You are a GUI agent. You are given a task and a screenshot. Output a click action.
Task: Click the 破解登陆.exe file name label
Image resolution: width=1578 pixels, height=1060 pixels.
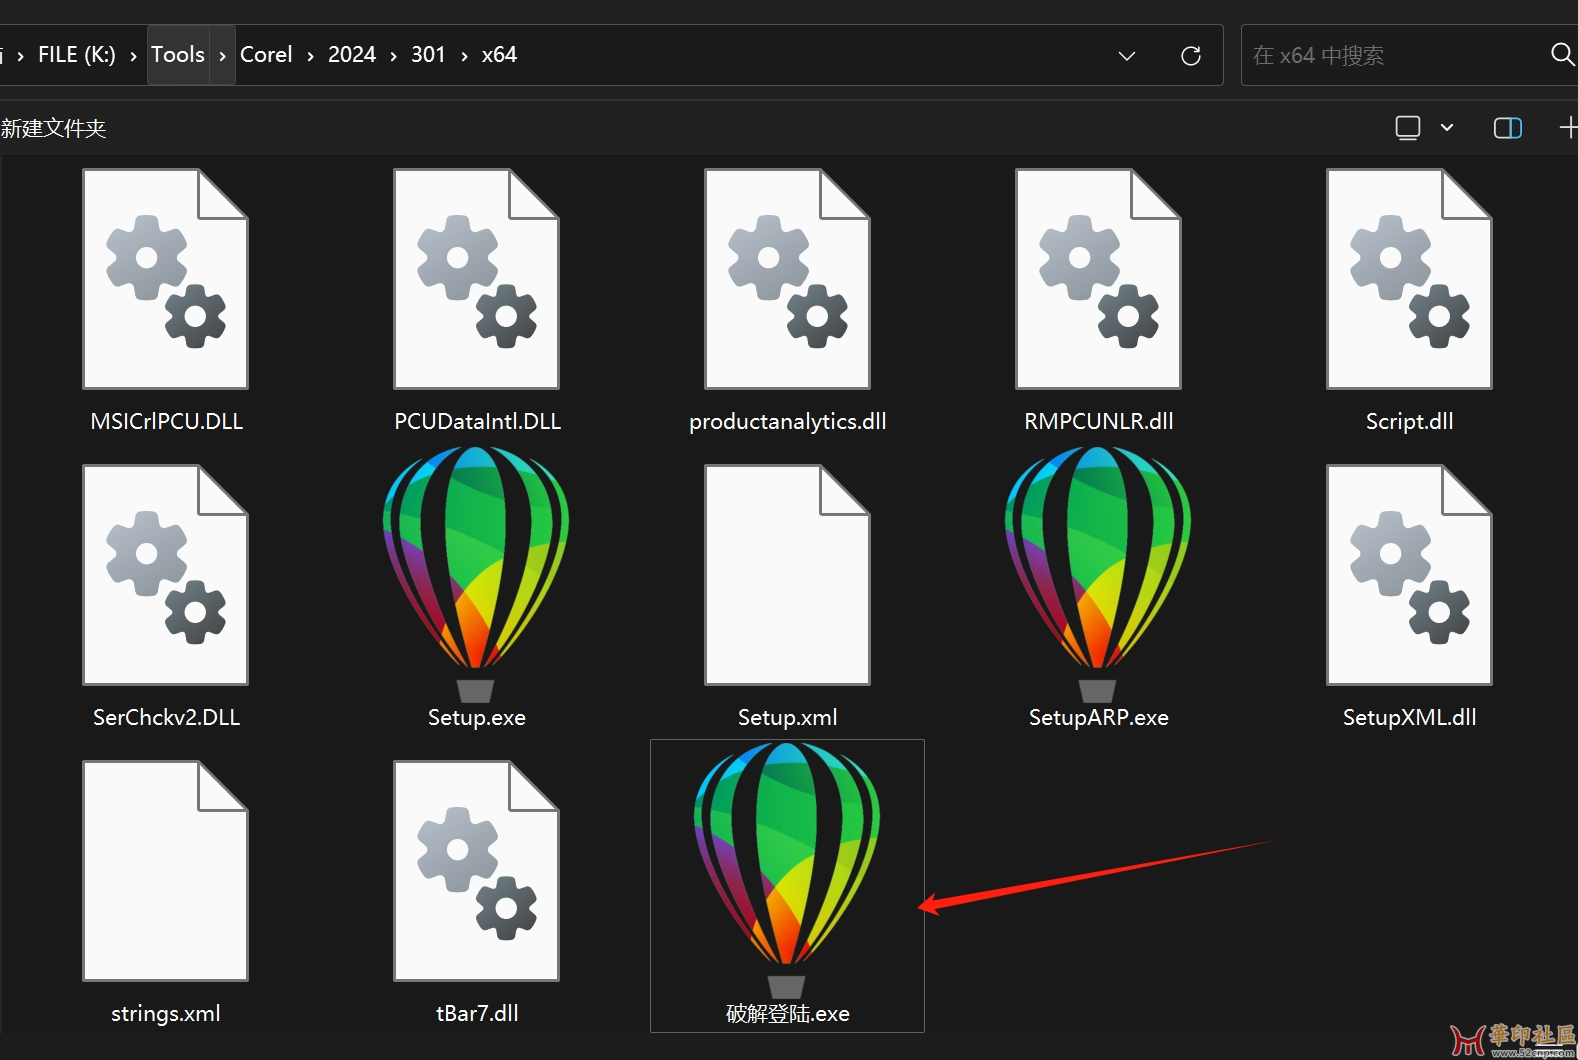[787, 1013]
